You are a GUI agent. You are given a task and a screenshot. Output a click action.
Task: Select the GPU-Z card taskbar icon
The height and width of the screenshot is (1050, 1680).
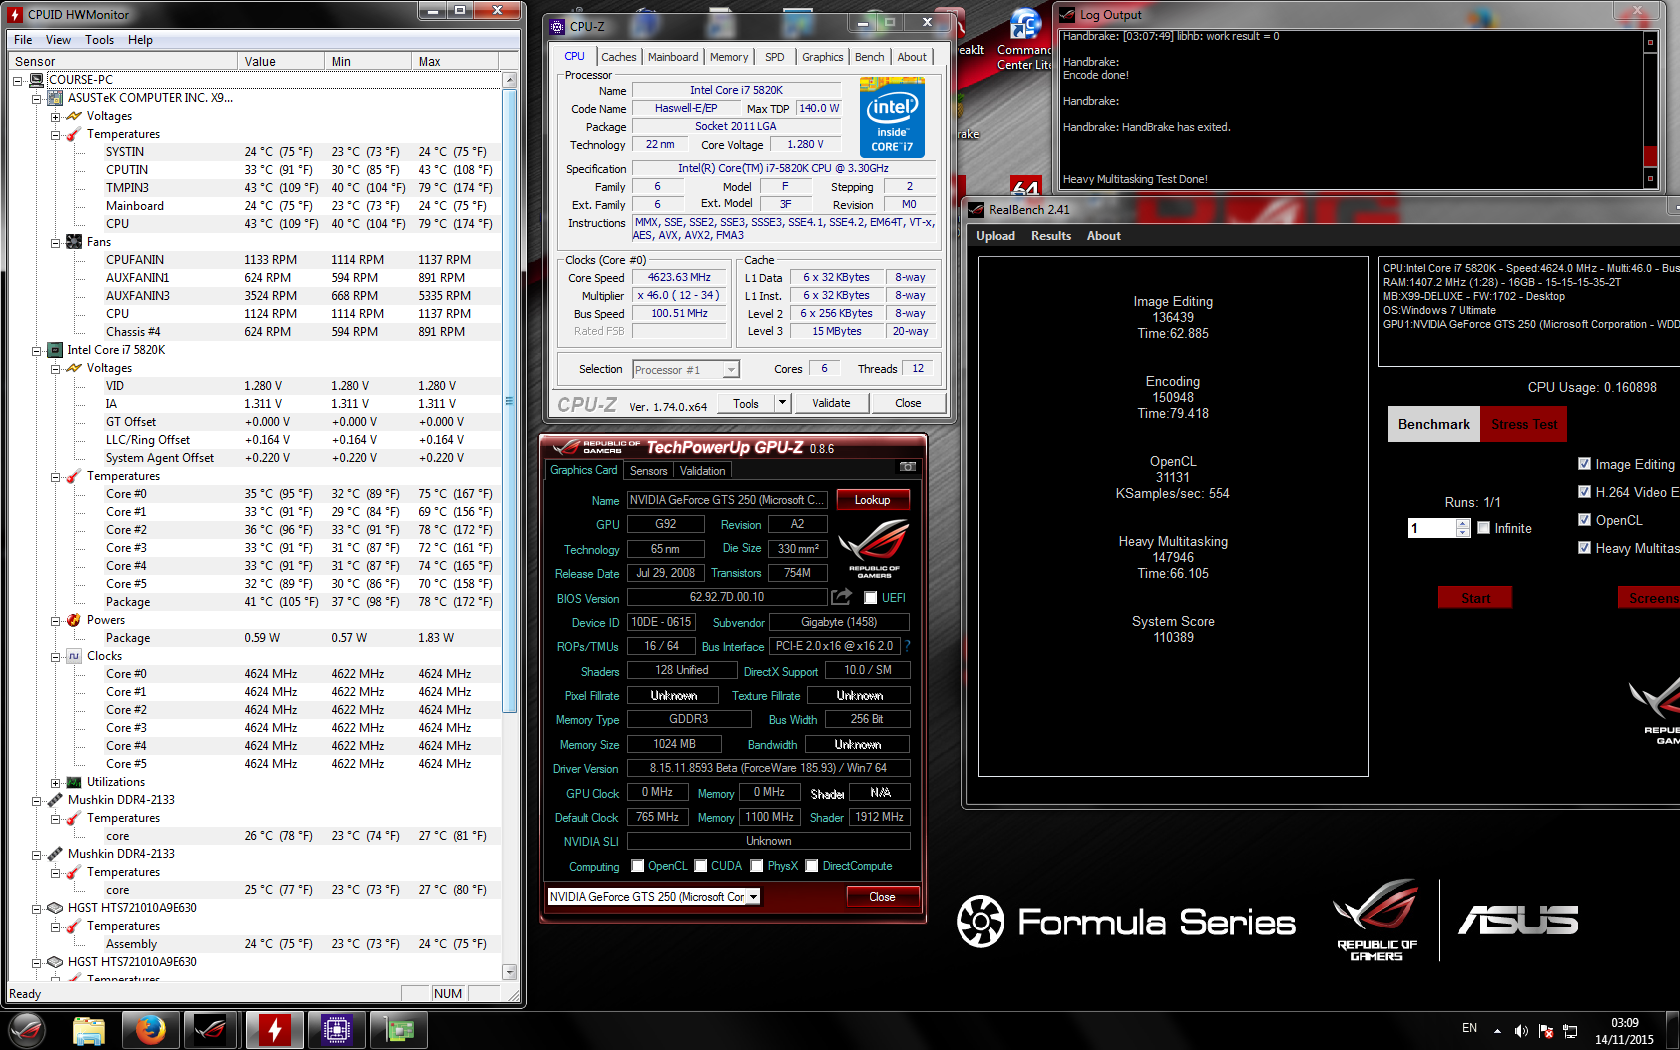pyautogui.click(x=398, y=1030)
